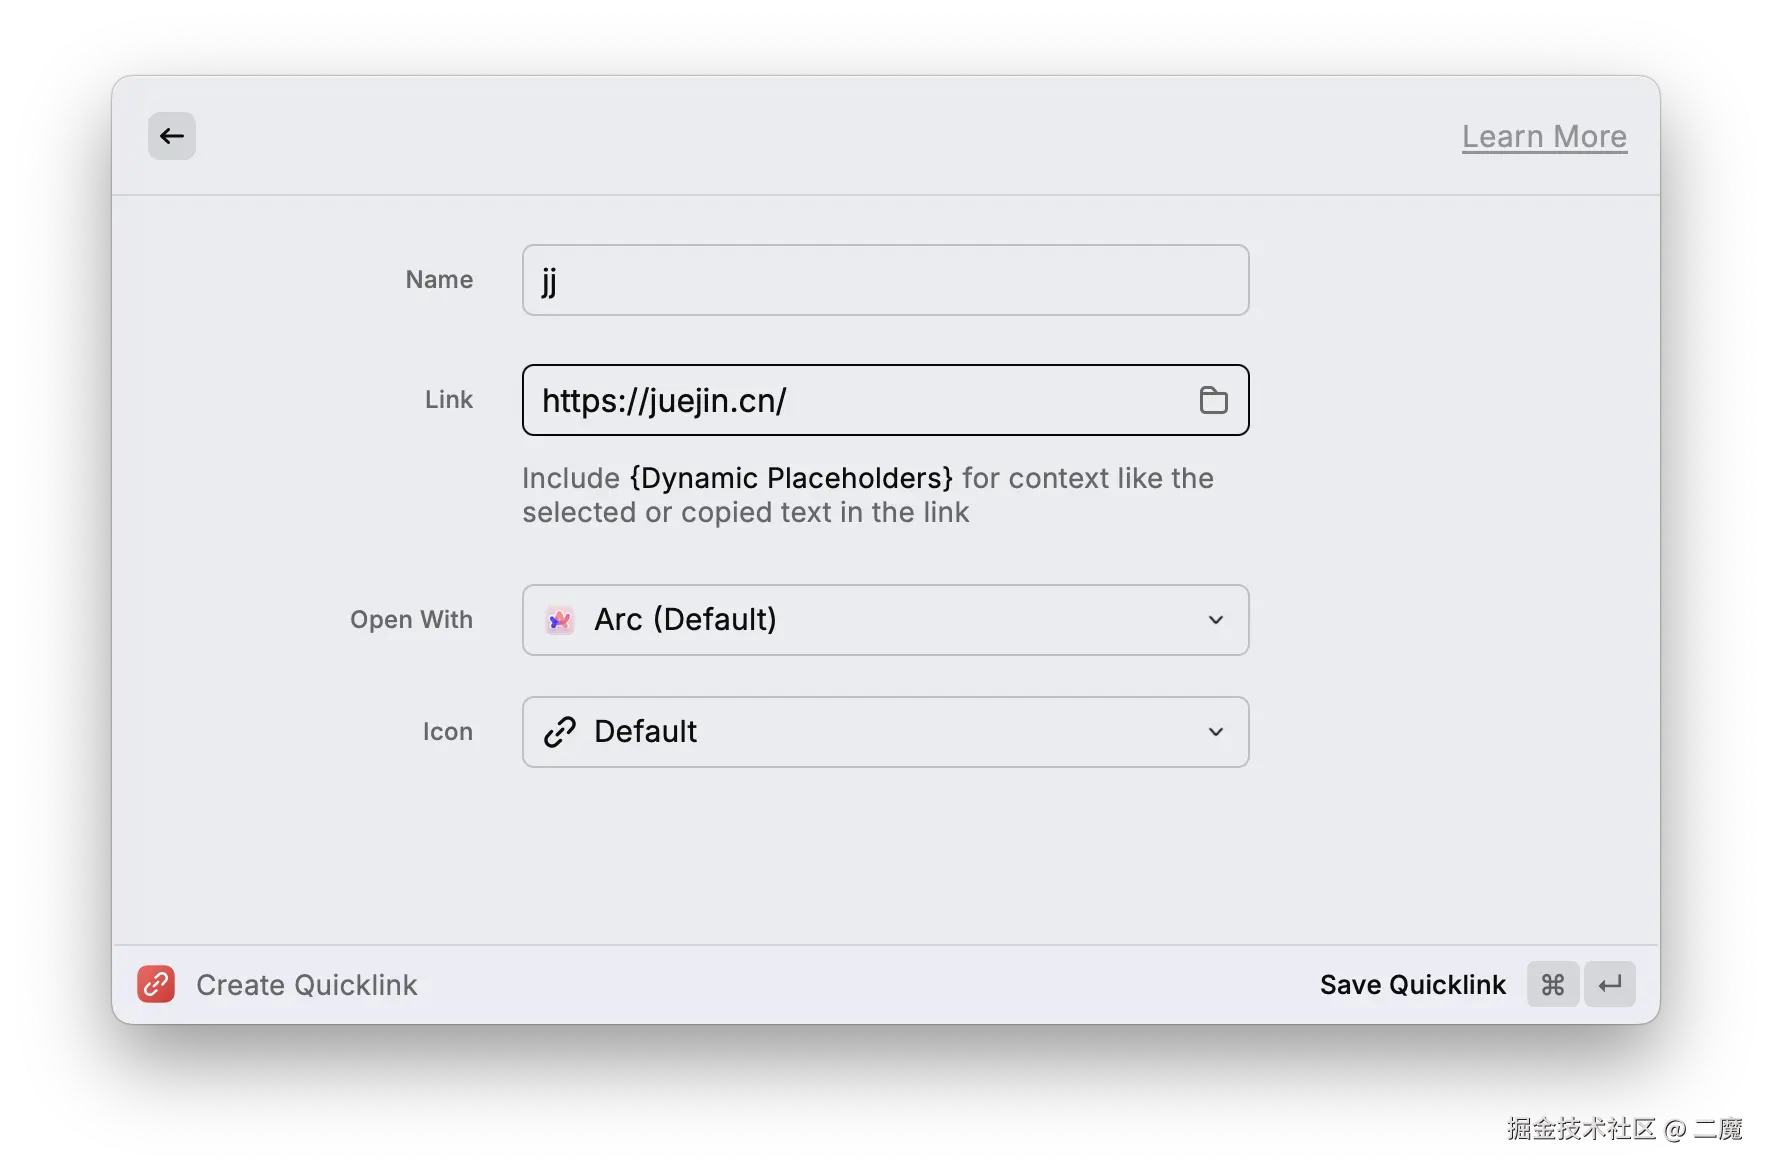Click the Dynamic Placeholders hint text

[x=791, y=478]
